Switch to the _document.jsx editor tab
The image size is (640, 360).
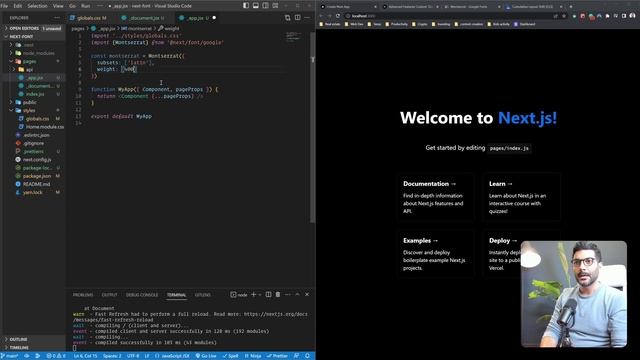click(x=145, y=18)
